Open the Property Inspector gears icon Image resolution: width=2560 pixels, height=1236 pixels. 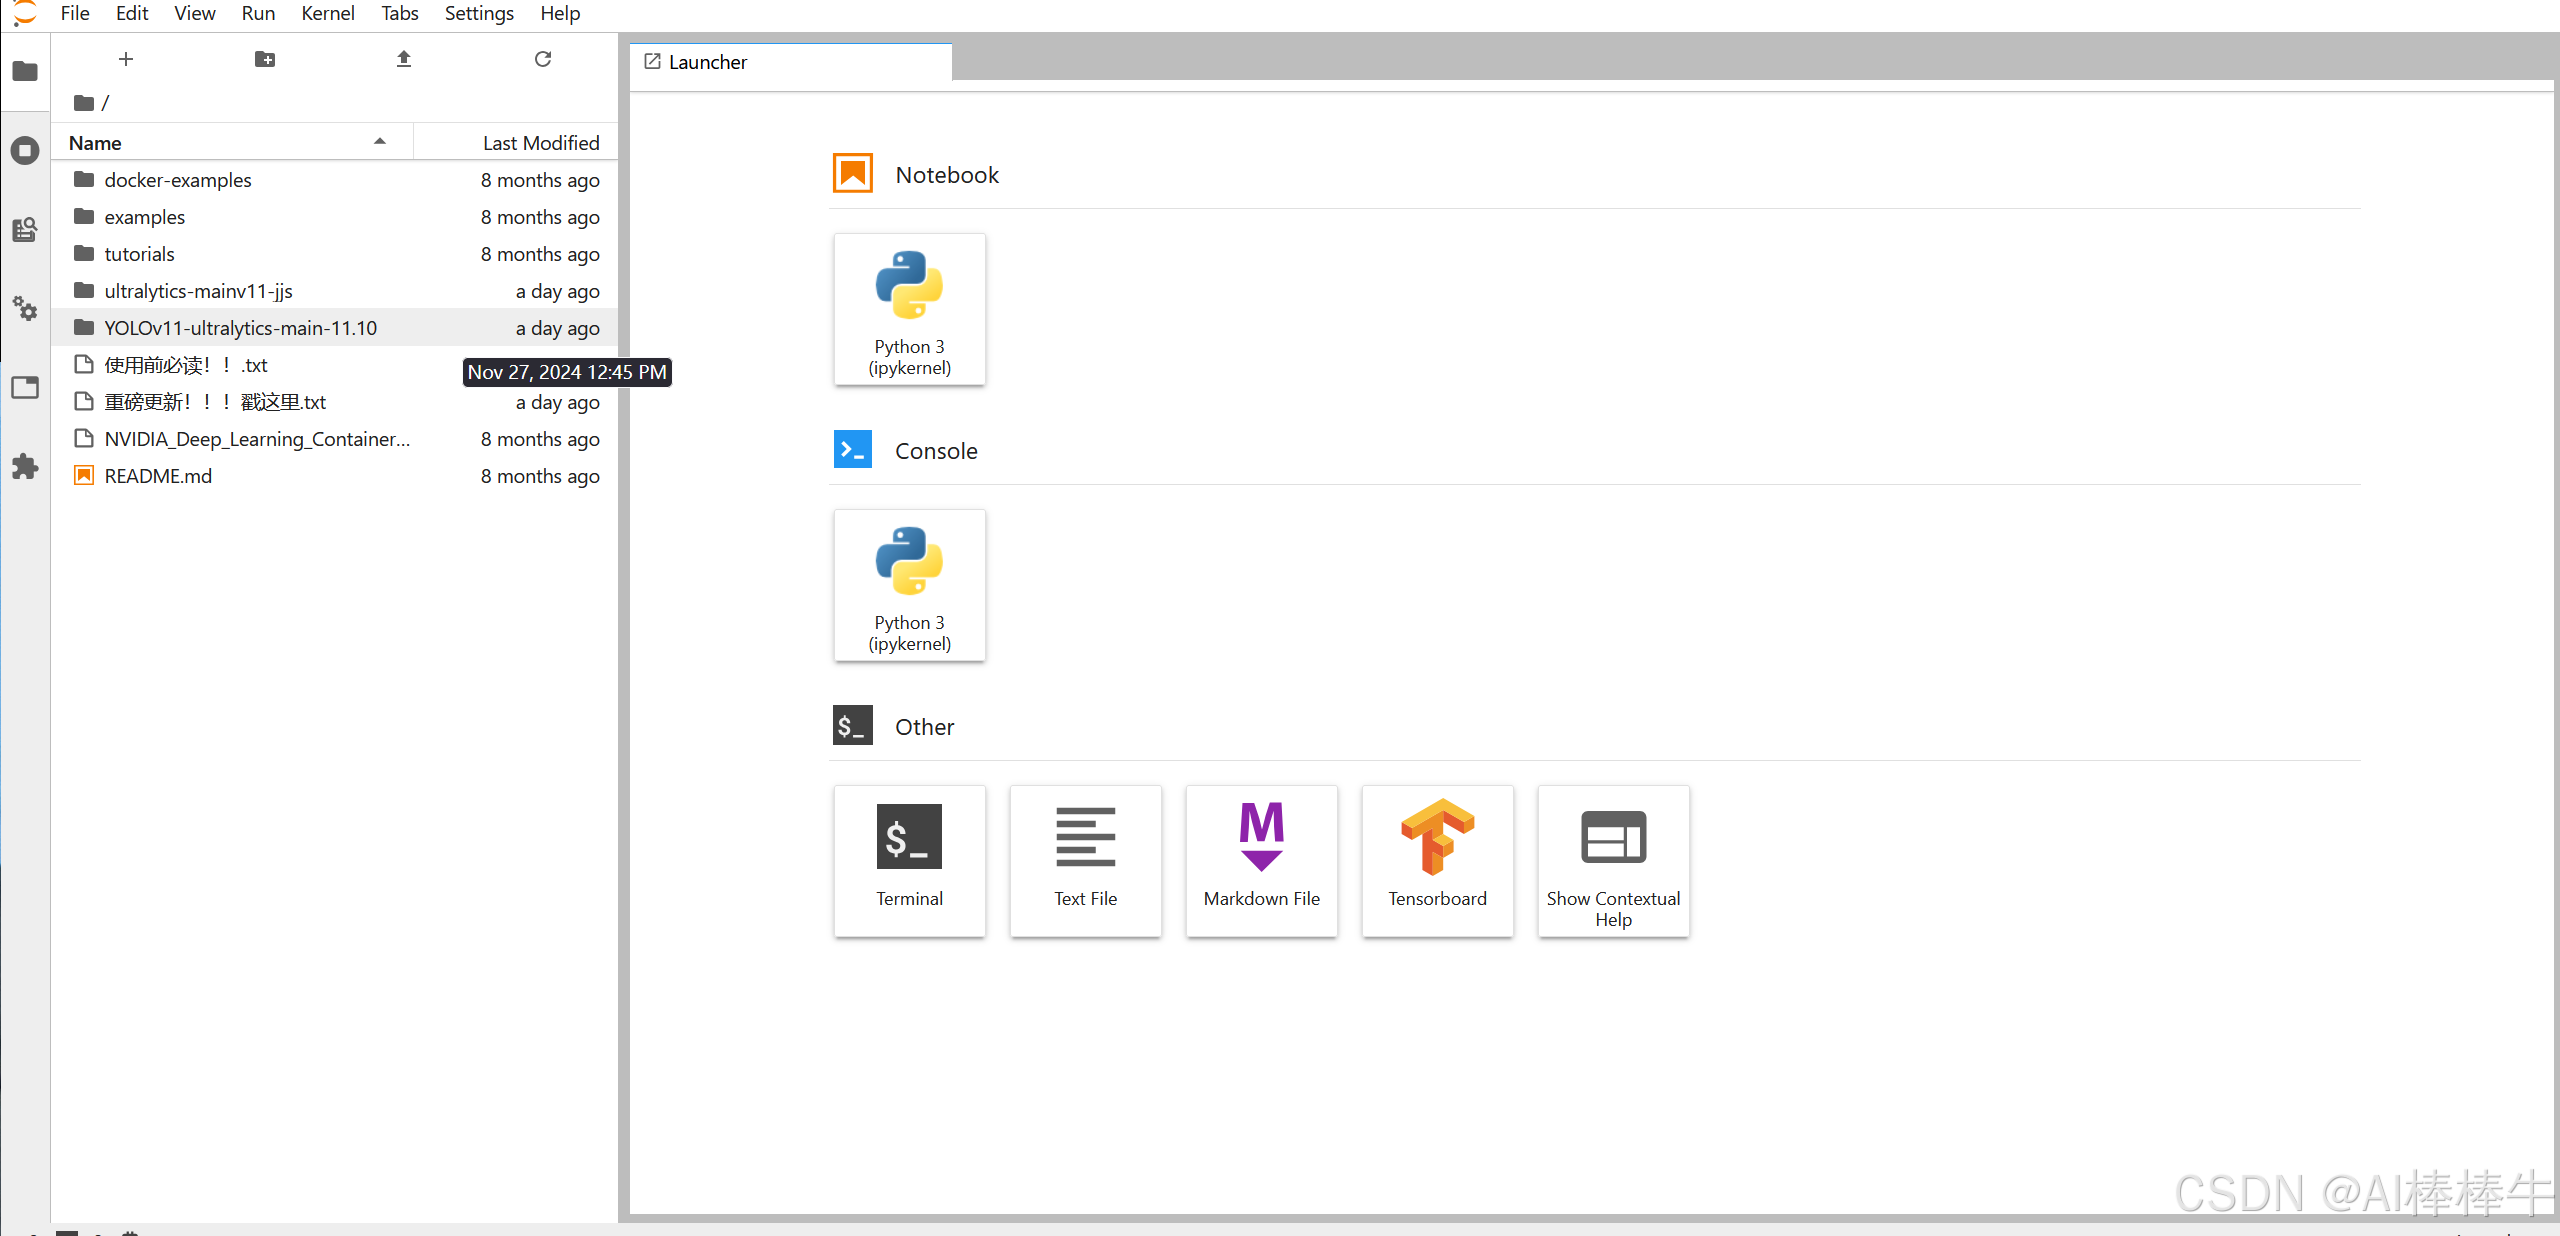tap(25, 309)
